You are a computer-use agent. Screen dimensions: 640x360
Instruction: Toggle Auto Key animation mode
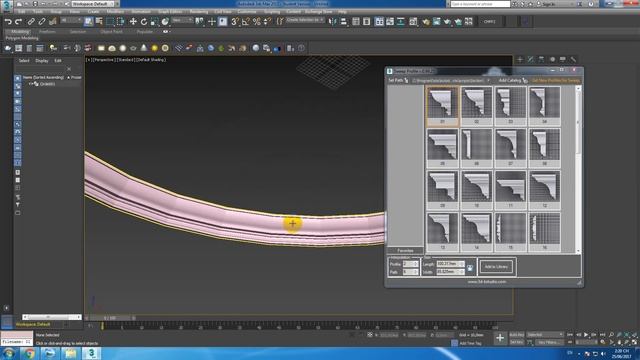pos(517,335)
